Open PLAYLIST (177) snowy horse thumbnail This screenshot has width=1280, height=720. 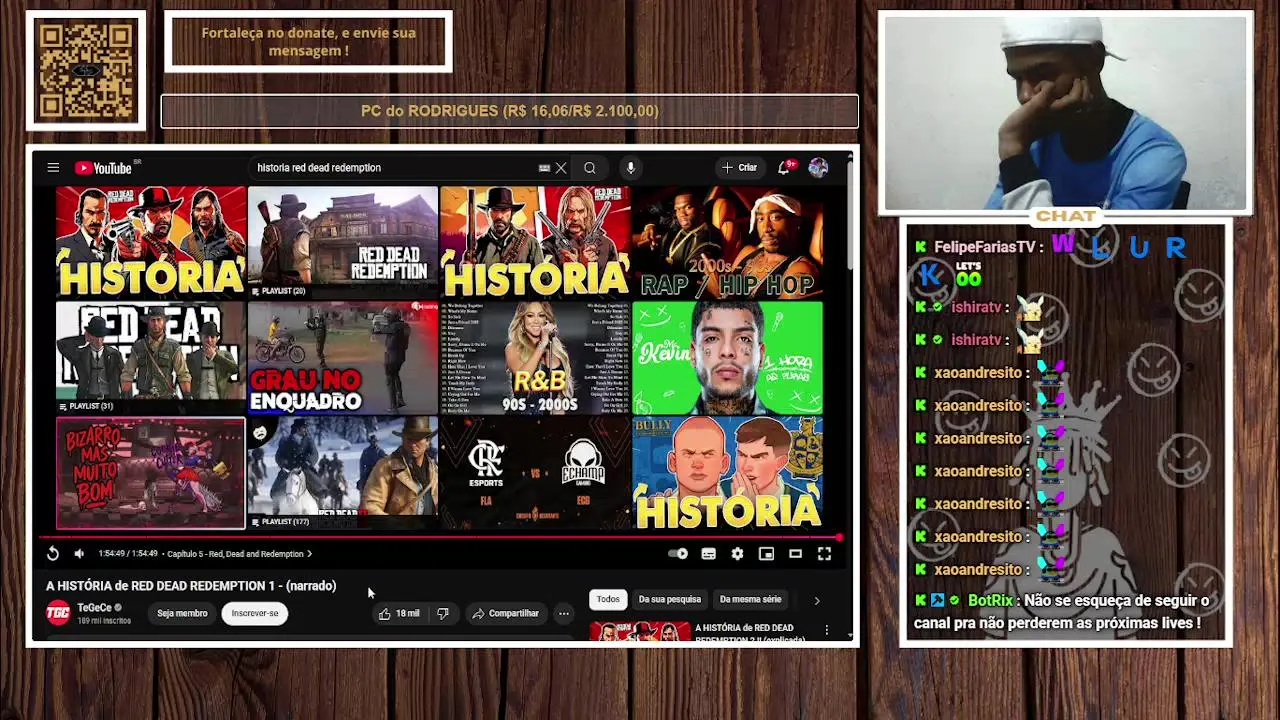tap(343, 473)
